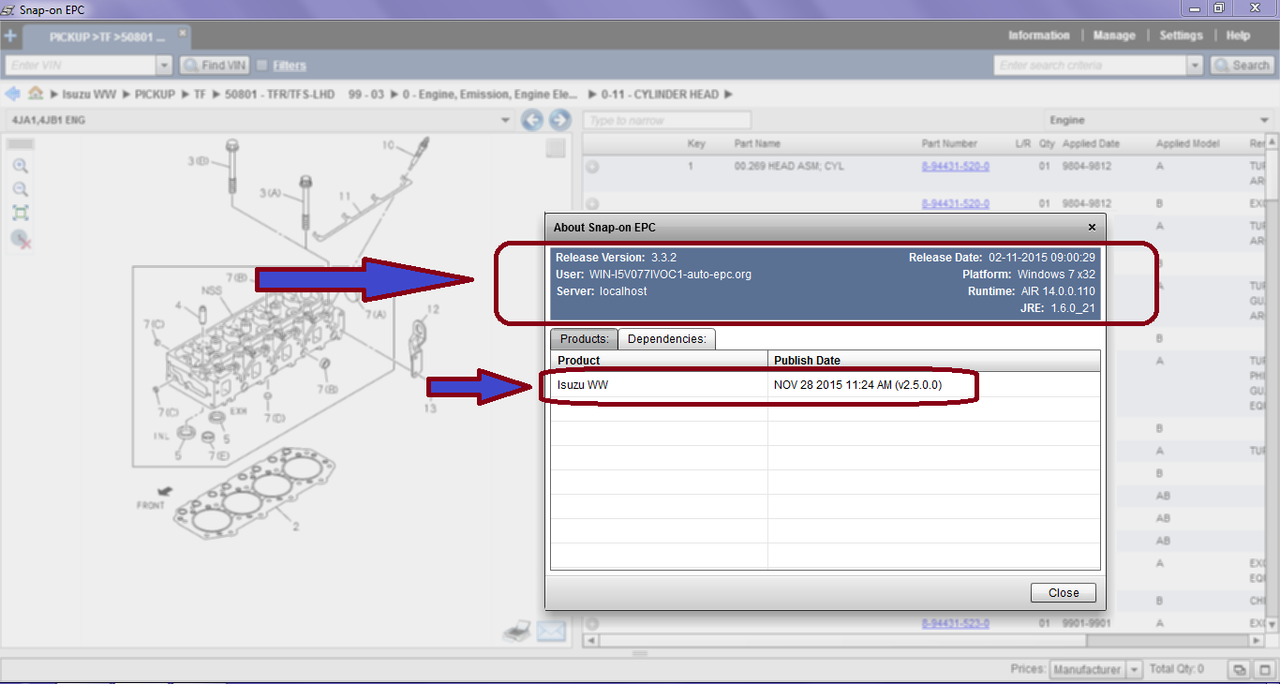Image resolution: width=1280 pixels, height=684 pixels.
Task: Click magnifier icon on Find VIN button
Action: [x=191, y=65]
